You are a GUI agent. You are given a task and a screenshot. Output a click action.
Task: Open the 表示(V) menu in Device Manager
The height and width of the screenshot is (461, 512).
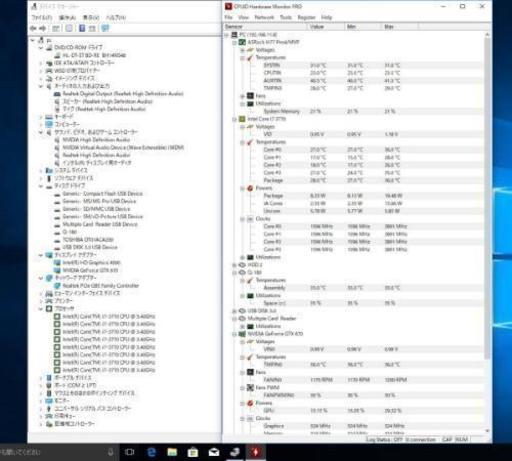[91, 17]
